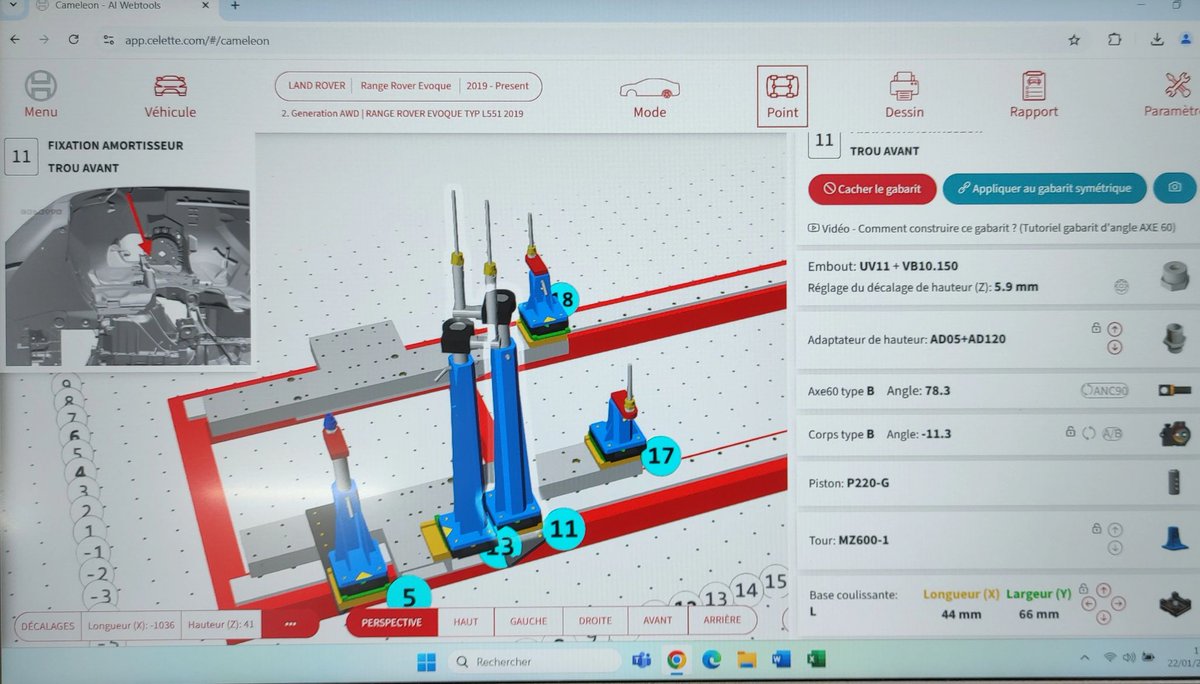Select jig point marker 17 in 3D view
The width and height of the screenshot is (1200, 684).
[659, 456]
